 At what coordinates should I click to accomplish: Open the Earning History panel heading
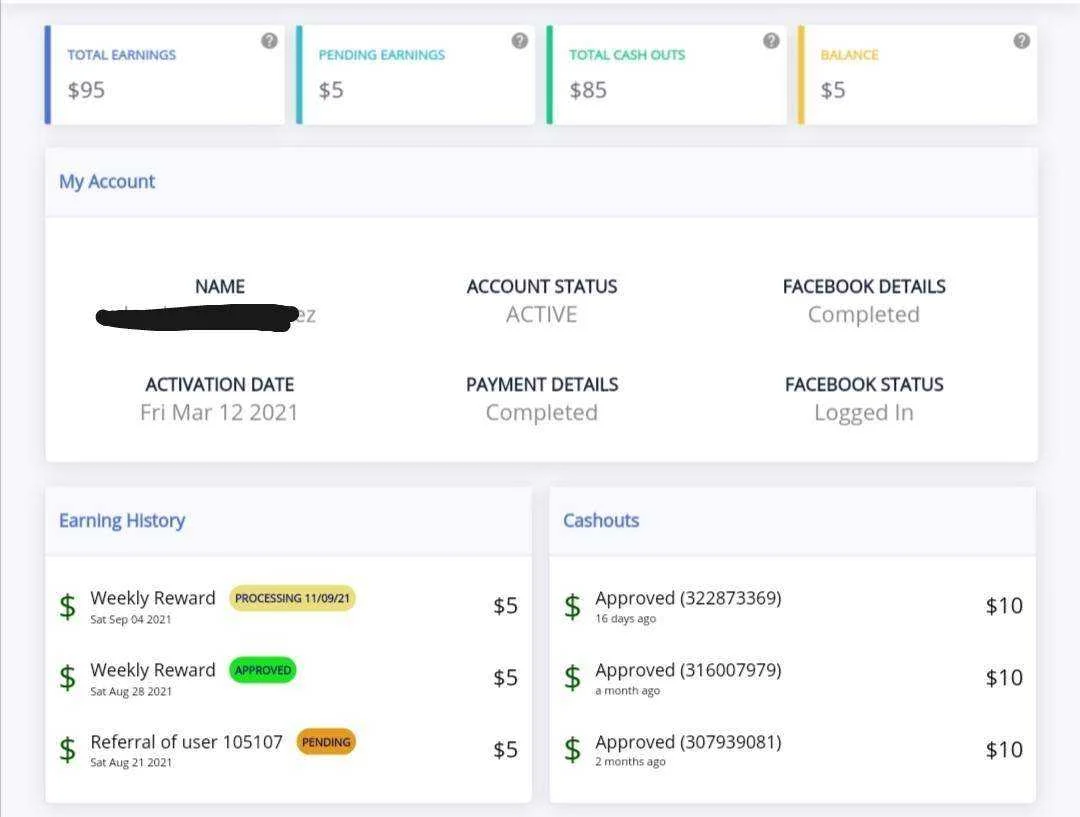[122, 521]
